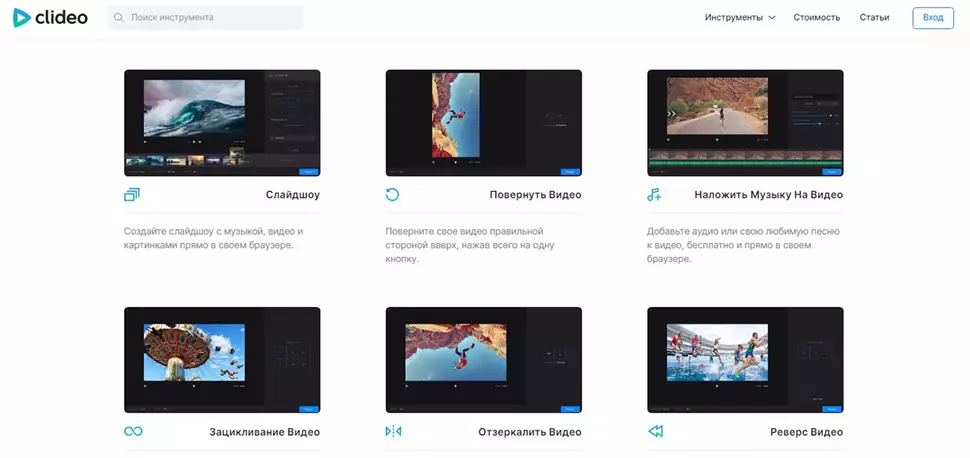The image size is (970, 458).
Task: Open the Повернуть Видео tool link
Action: coord(535,195)
